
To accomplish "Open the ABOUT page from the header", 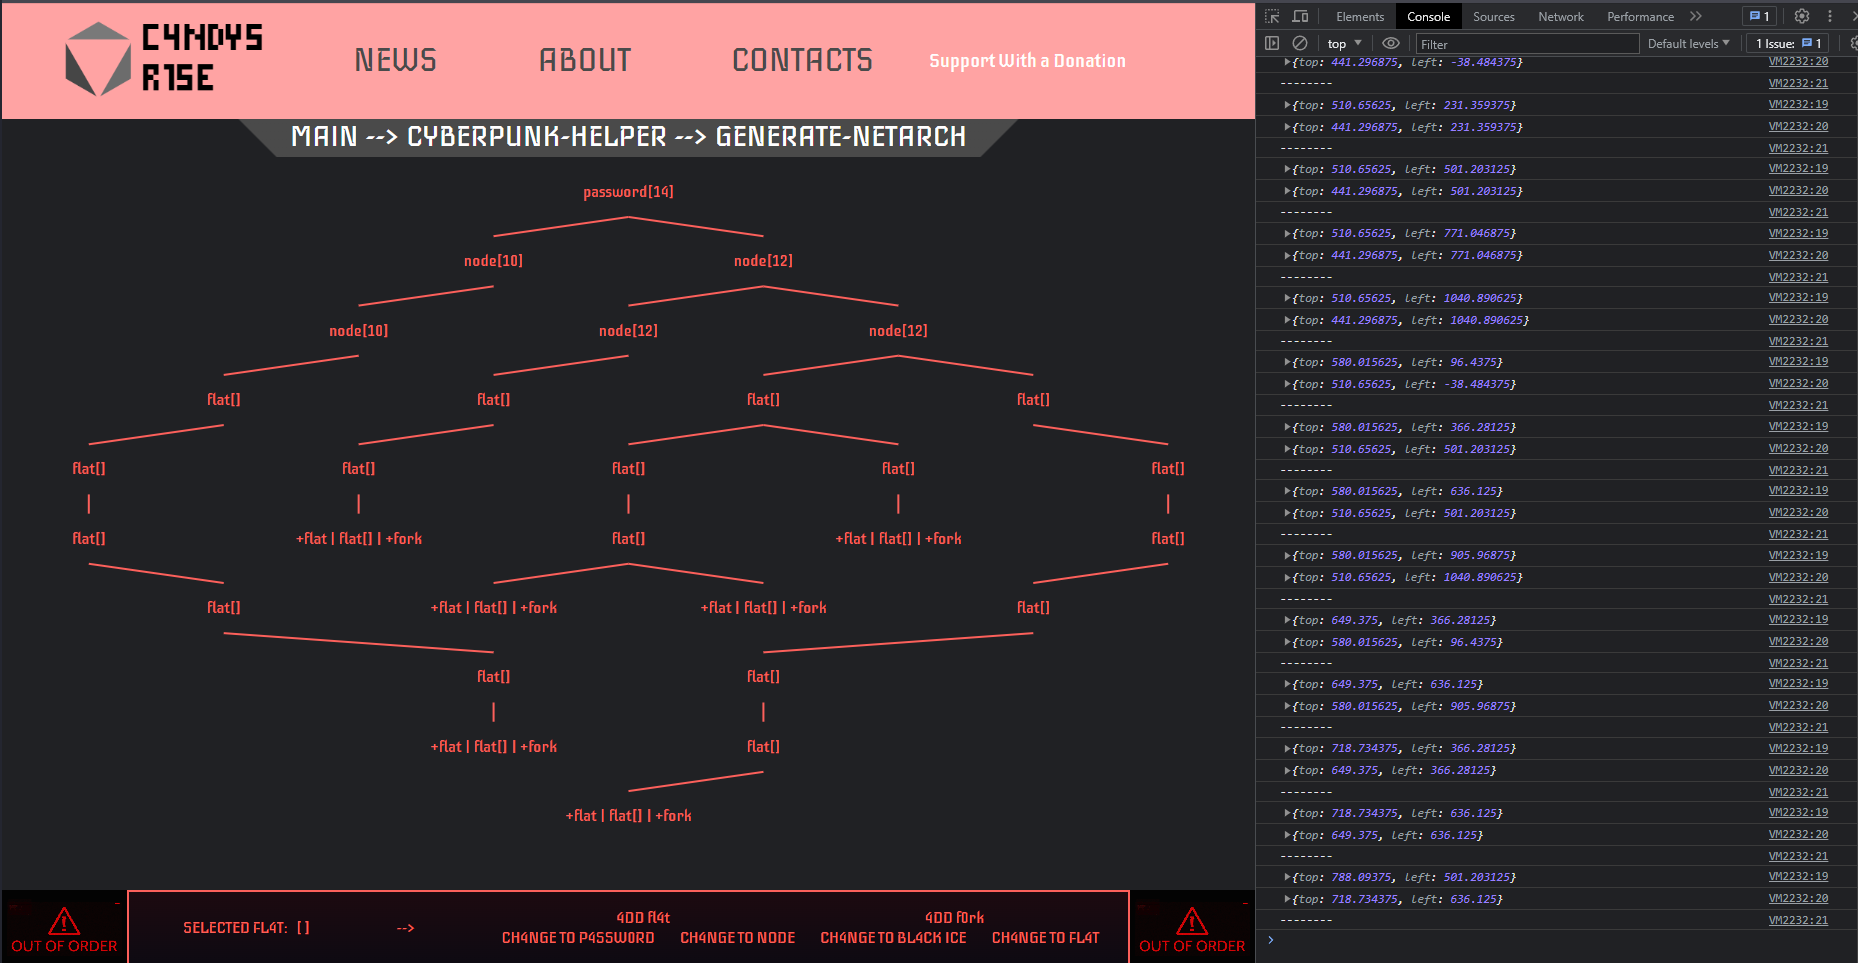I will point(585,60).
